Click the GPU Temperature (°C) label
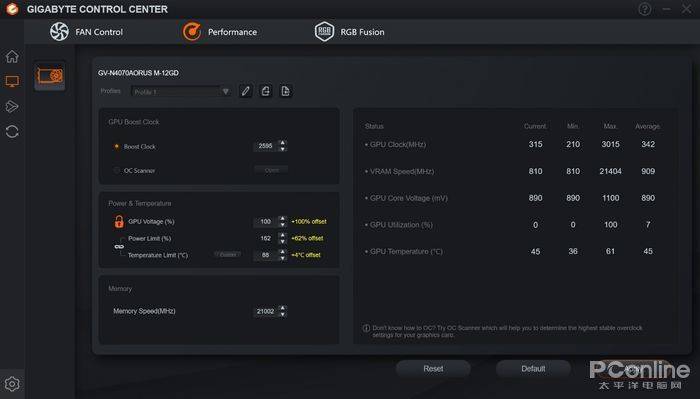Viewport: 700px width, 399px height. (x=406, y=252)
